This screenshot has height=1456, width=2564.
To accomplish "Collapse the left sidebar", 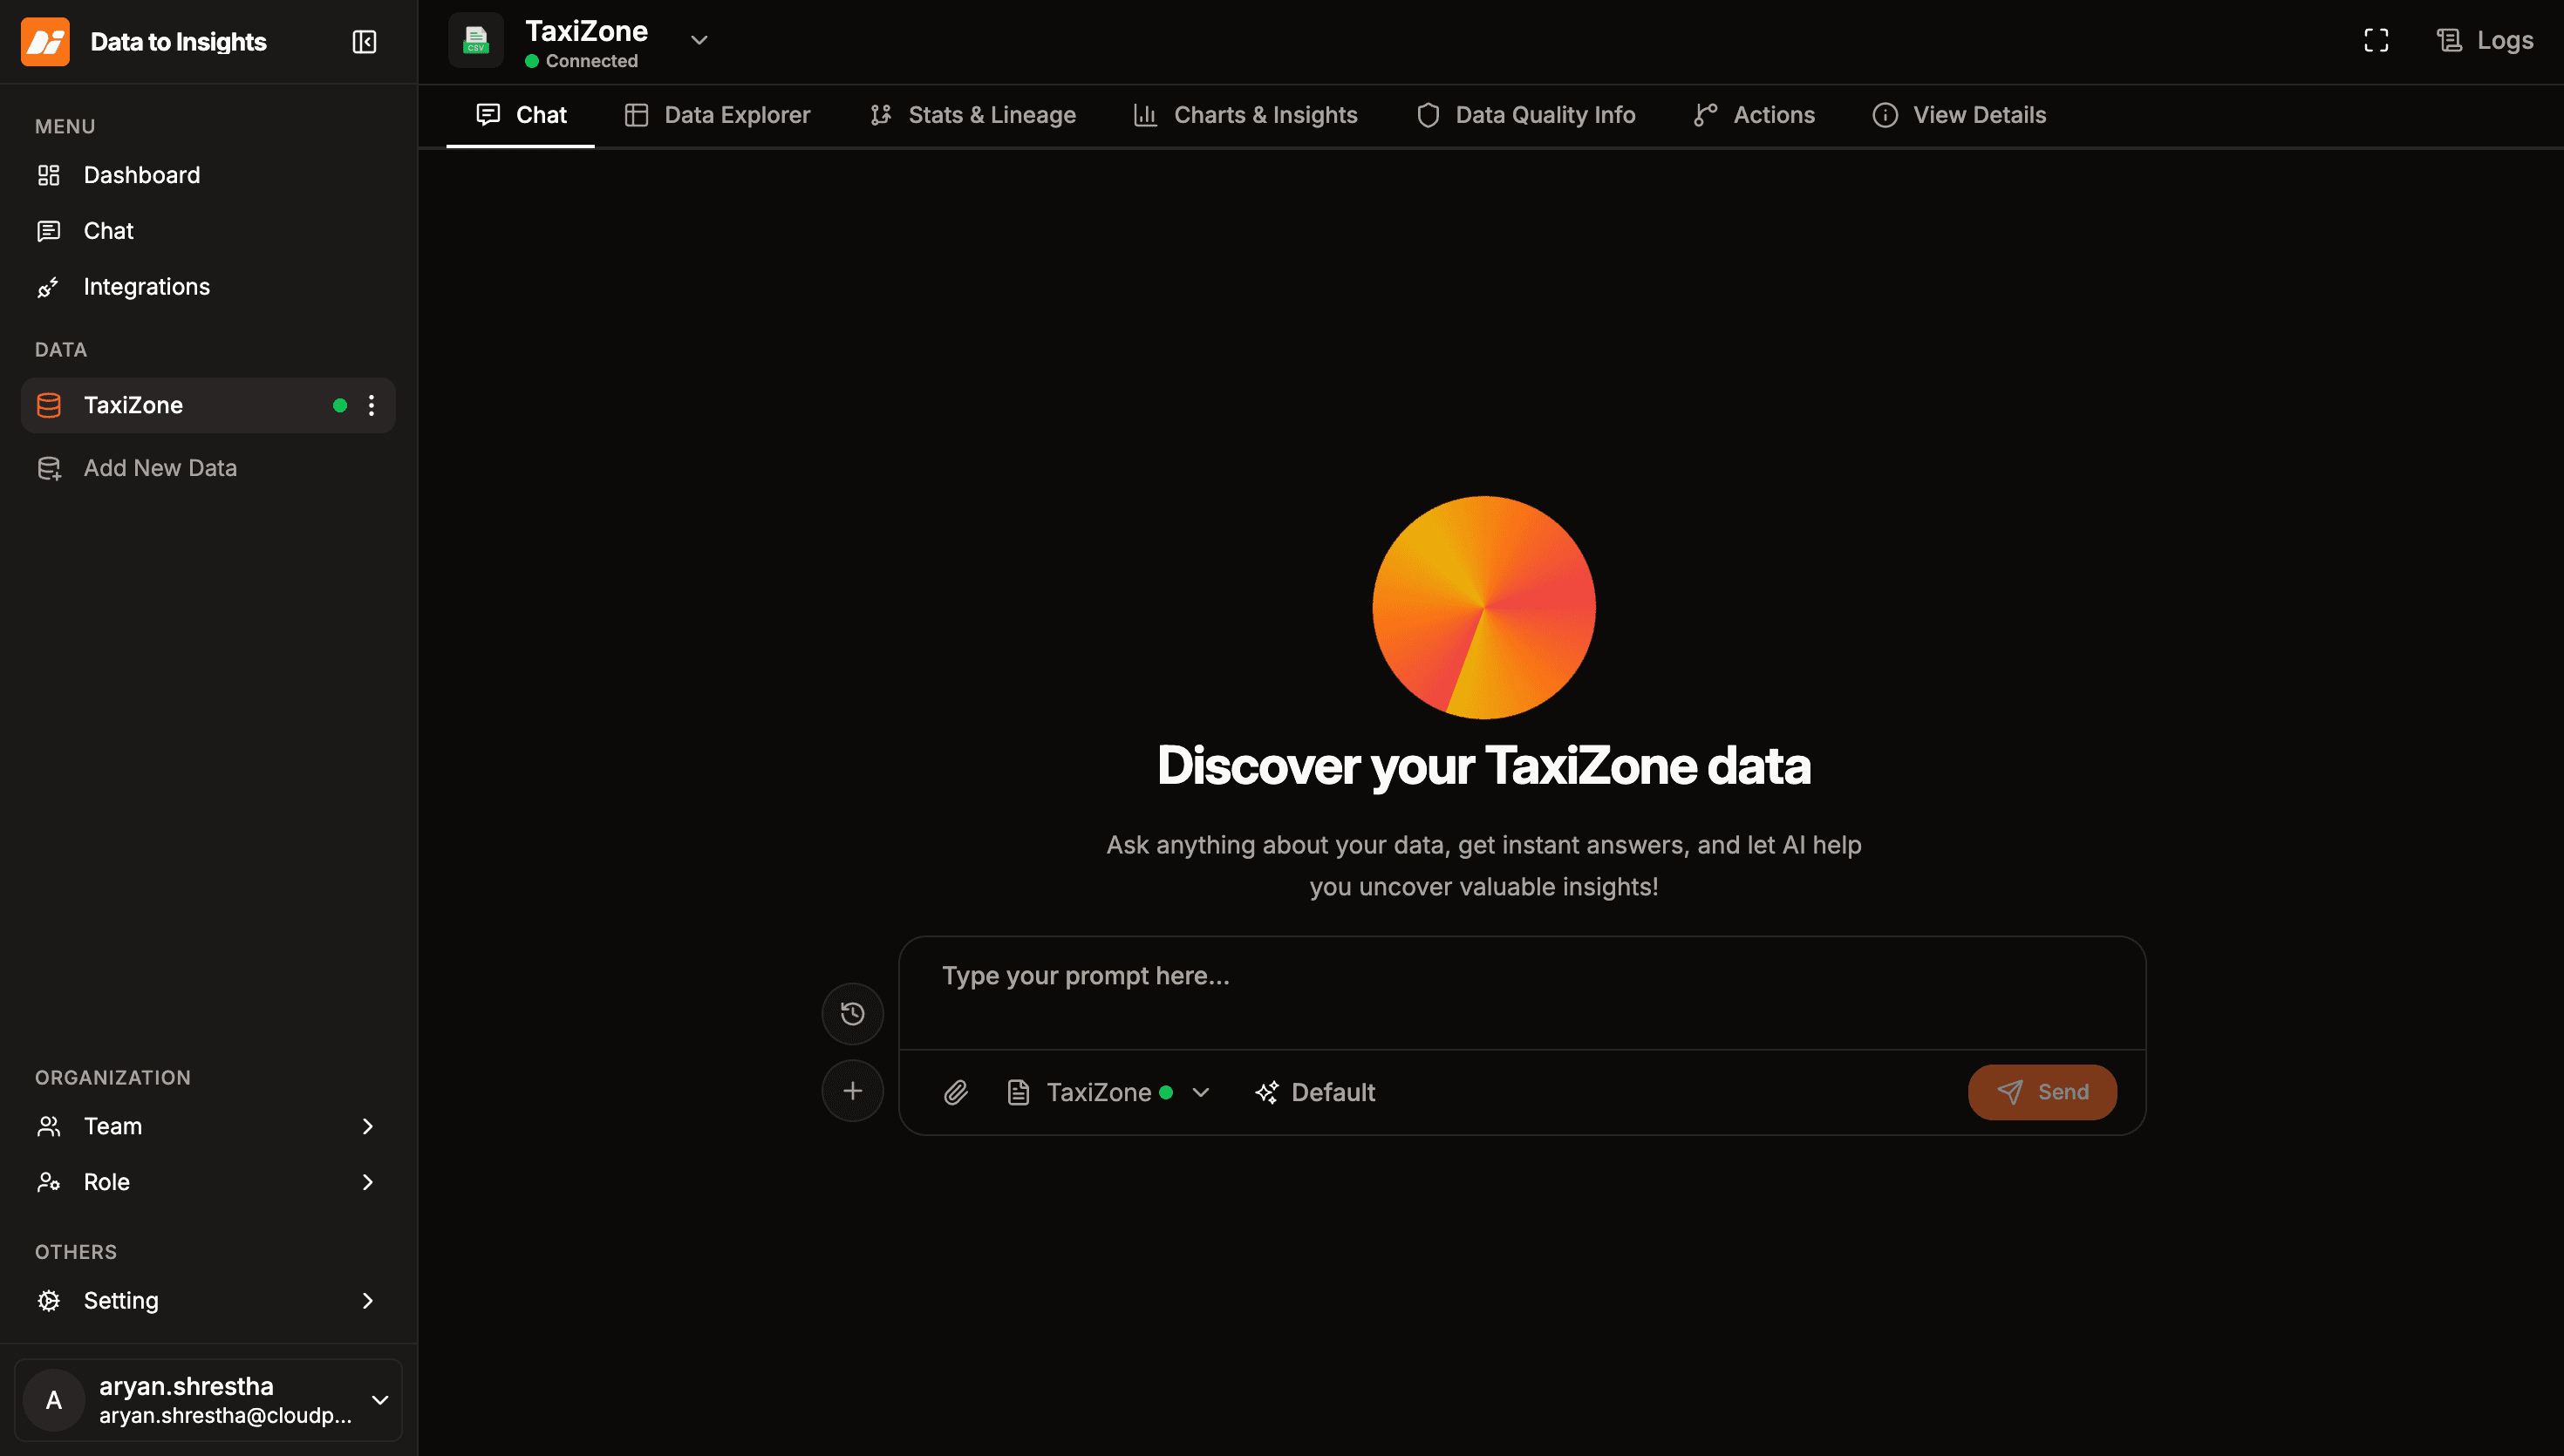I will 364,42.
